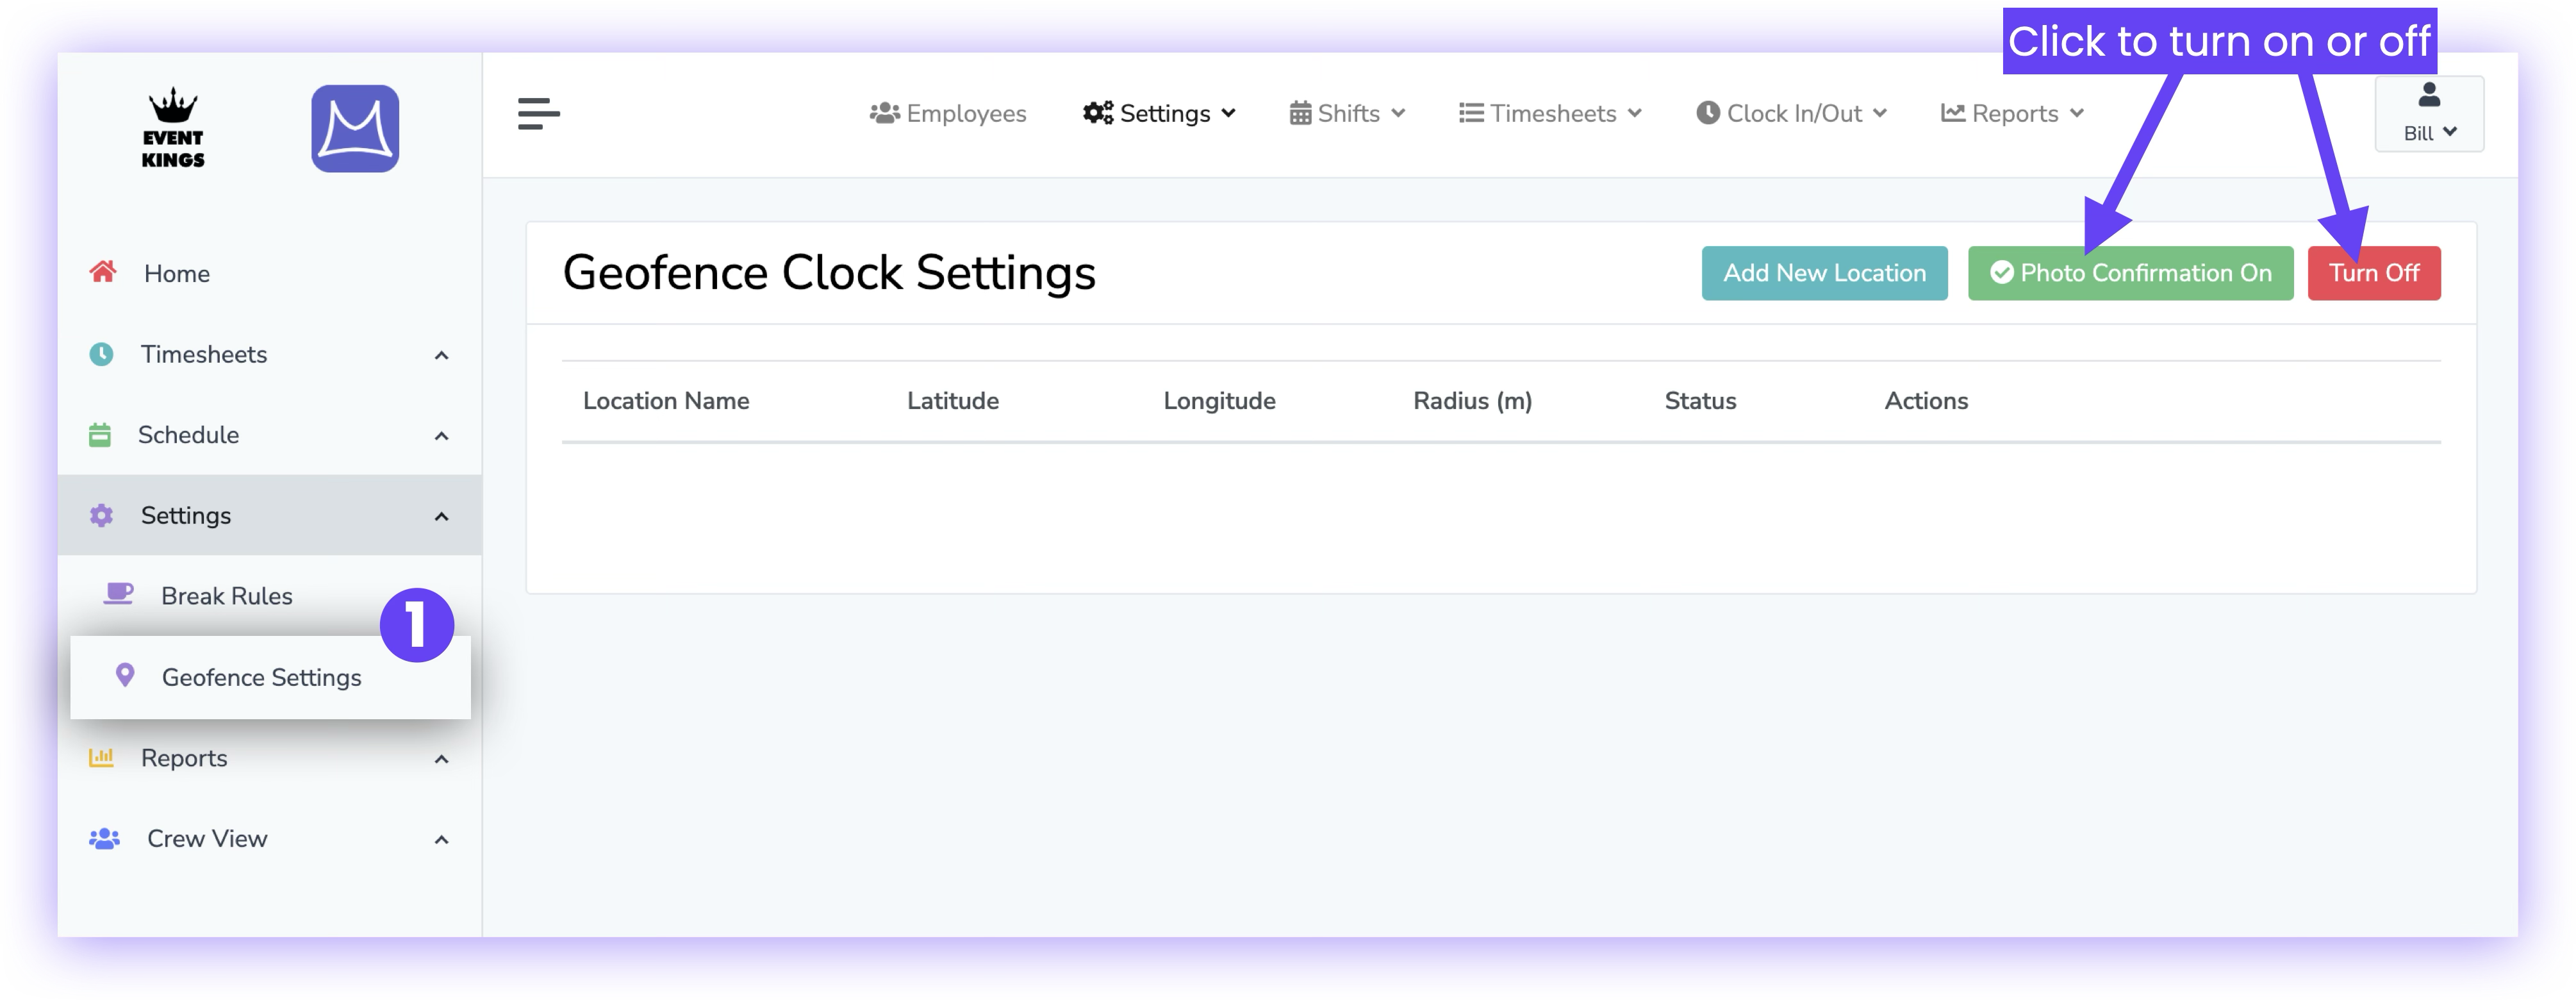
Task: Open the Reports dropdown in top nav
Action: pyautogui.click(x=2012, y=113)
